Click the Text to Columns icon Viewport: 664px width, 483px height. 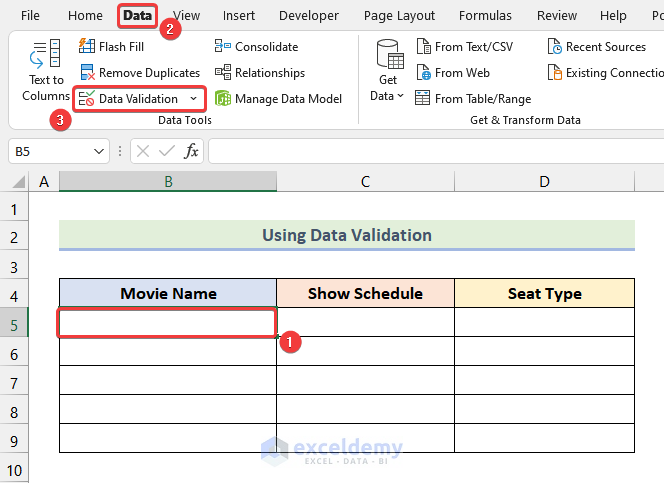tap(45, 55)
